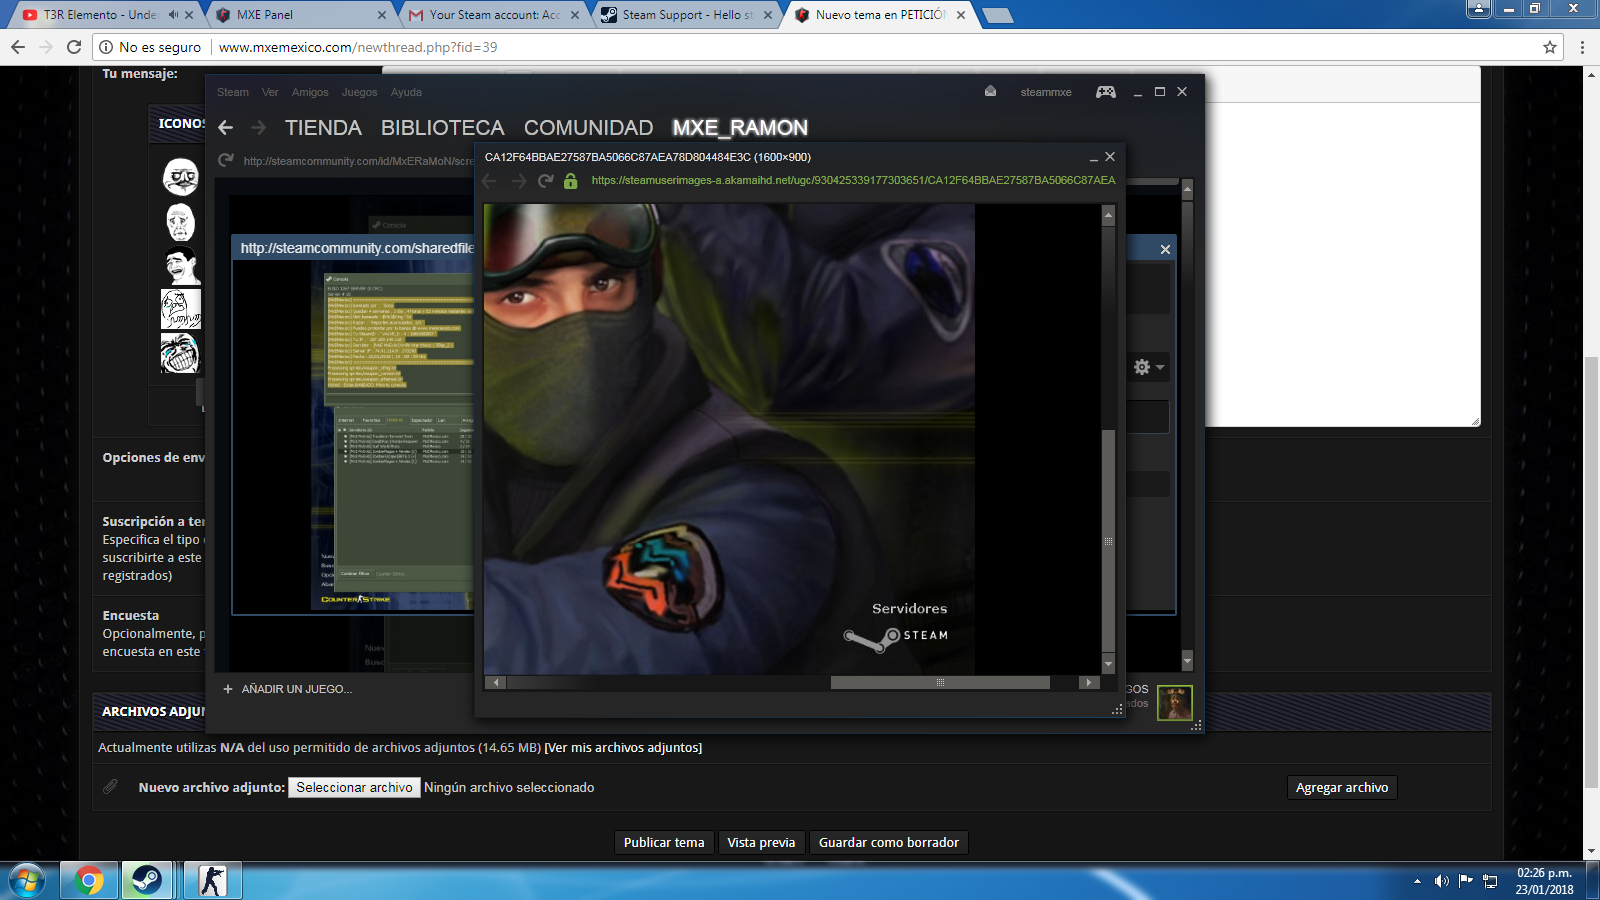Screen dimensions: 1600x900
Task: Click Steam forward navigation arrow
Action: (x=259, y=128)
